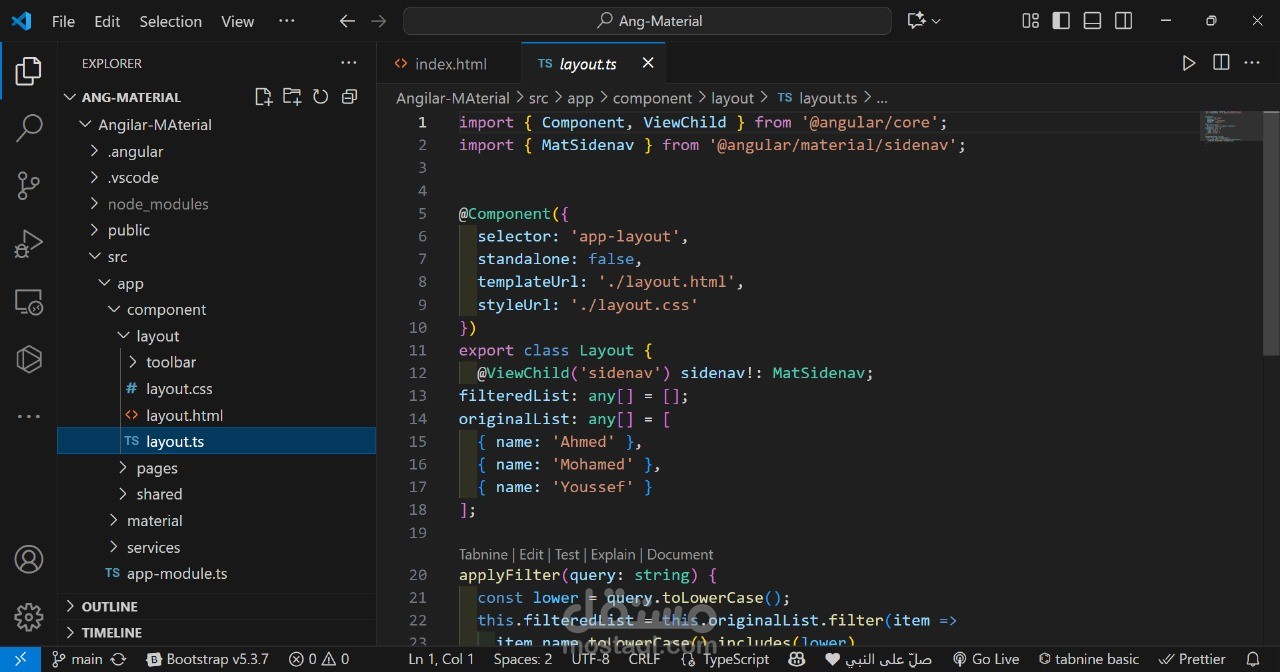The image size is (1280, 672).
Task: Click Tabnine Document code lens
Action: [680, 554]
